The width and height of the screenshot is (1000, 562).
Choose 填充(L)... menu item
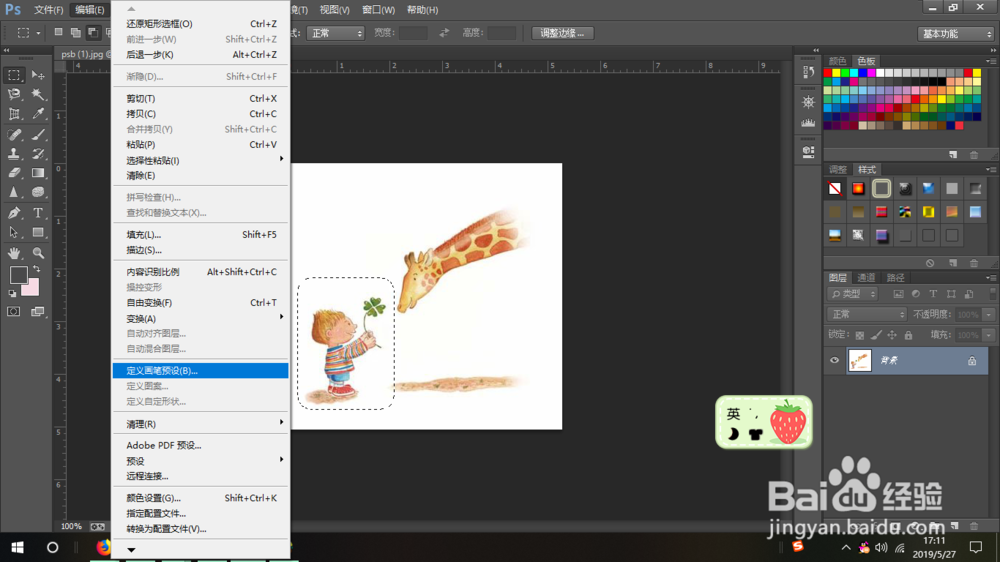200,235
